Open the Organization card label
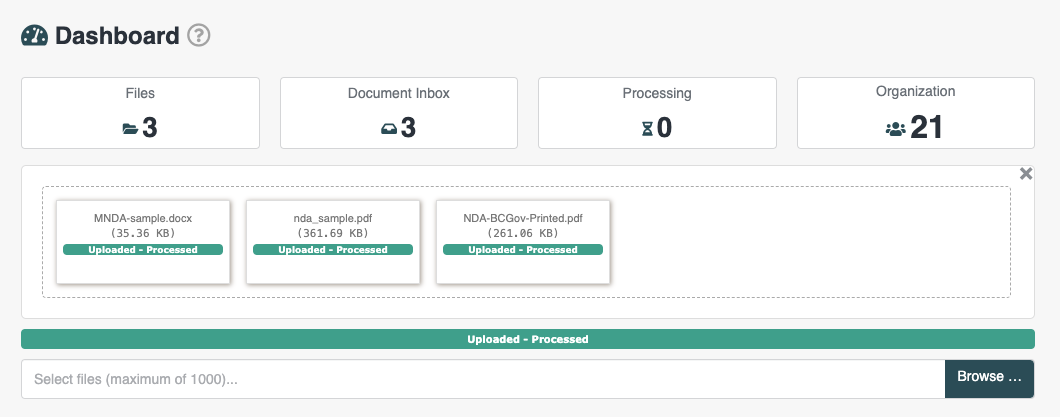The width and height of the screenshot is (1060, 417). click(915, 91)
